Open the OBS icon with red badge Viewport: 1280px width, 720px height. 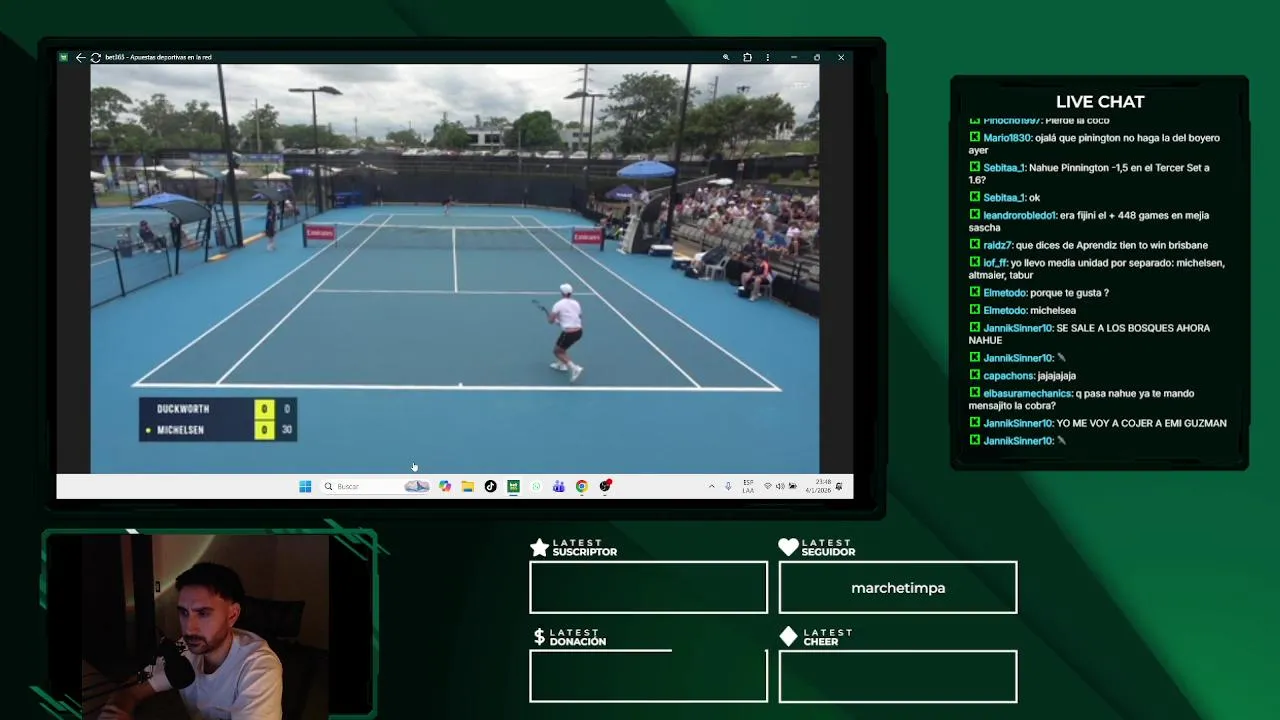click(x=605, y=486)
